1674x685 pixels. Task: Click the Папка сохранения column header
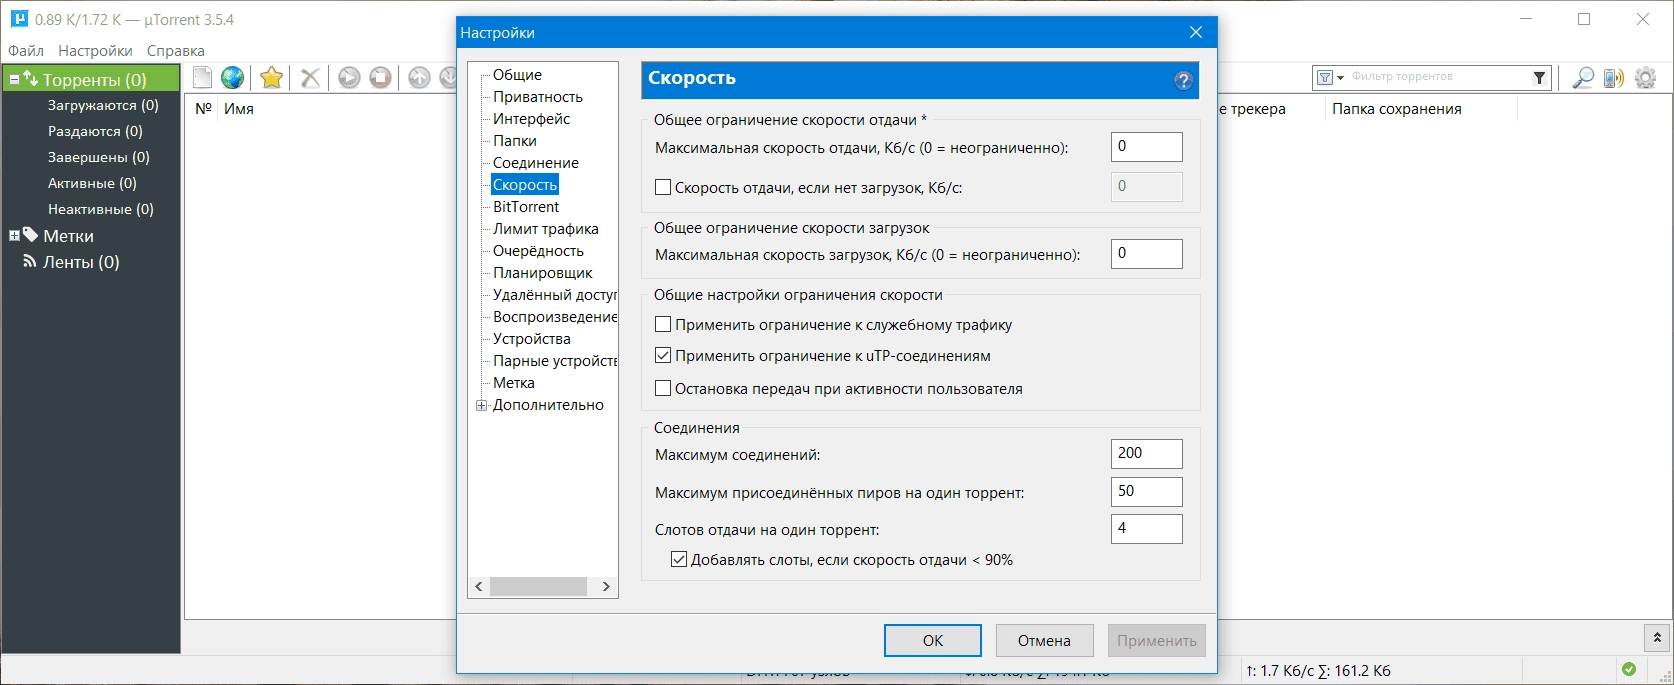pyautogui.click(x=1397, y=108)
